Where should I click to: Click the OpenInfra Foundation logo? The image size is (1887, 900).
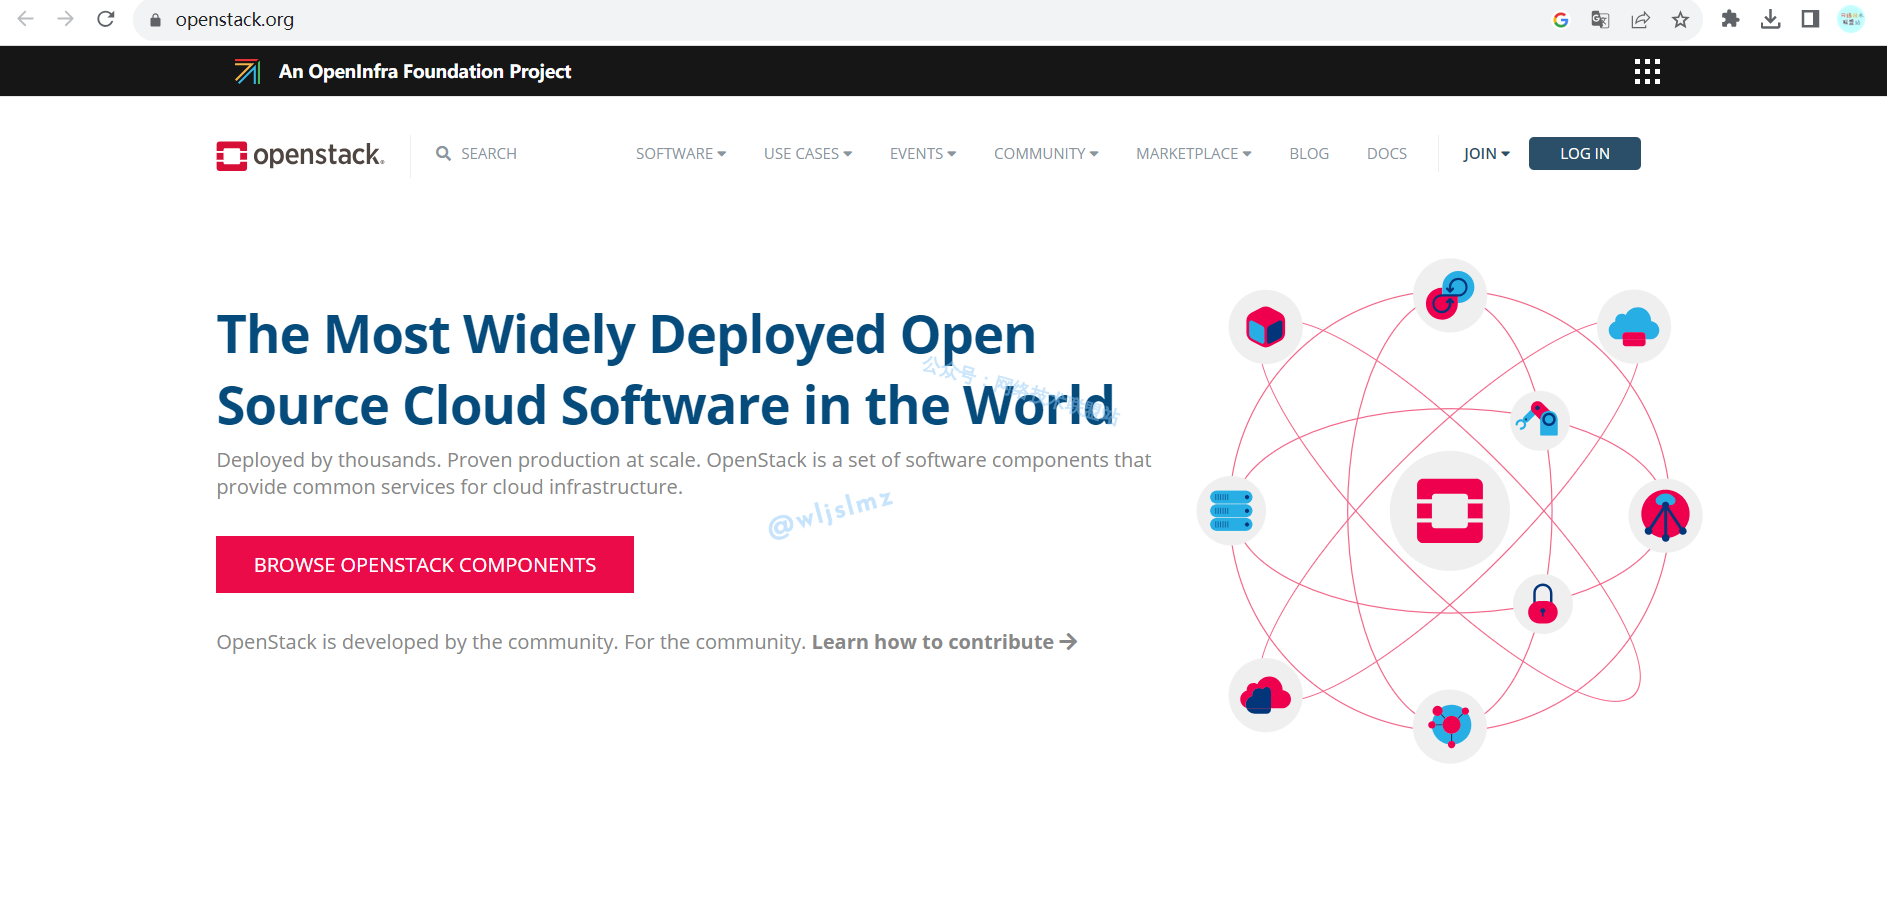pos(247,71)
